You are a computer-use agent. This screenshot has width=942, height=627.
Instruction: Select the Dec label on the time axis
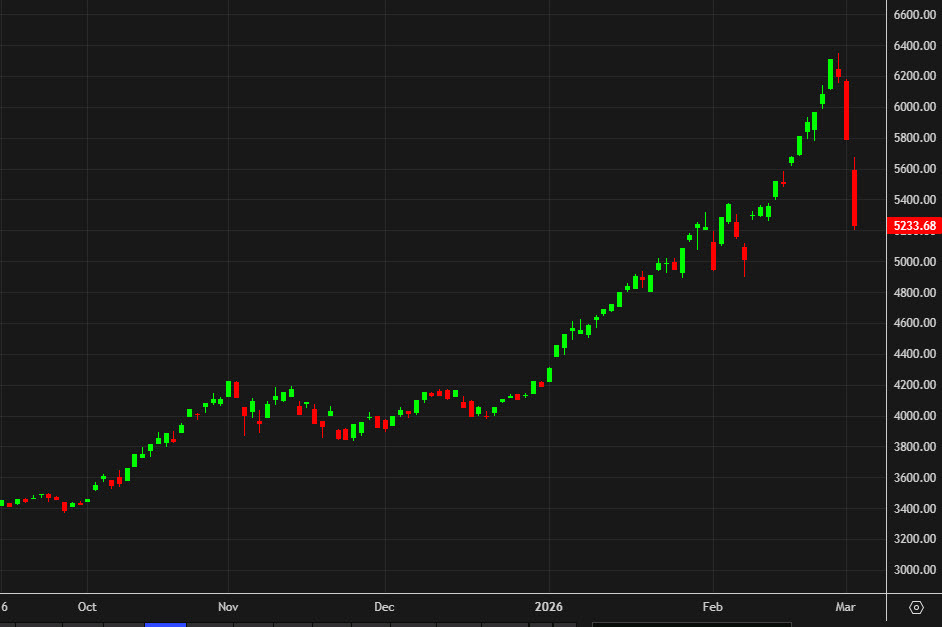(x=384, y=606)
